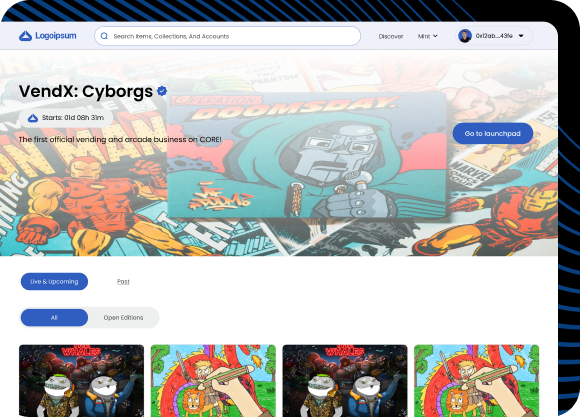Switch to the Past tab

(123, 282)
